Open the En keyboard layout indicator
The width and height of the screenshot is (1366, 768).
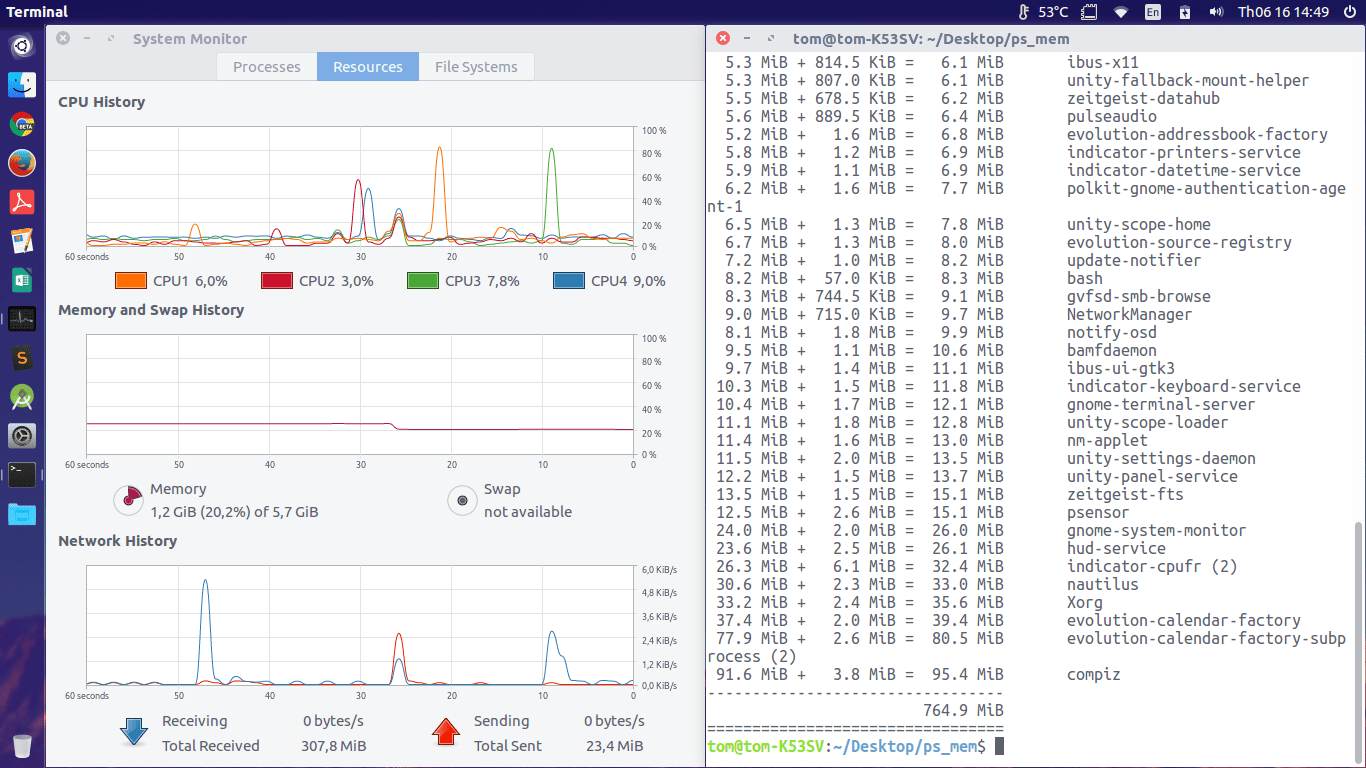pos(1153,12)
